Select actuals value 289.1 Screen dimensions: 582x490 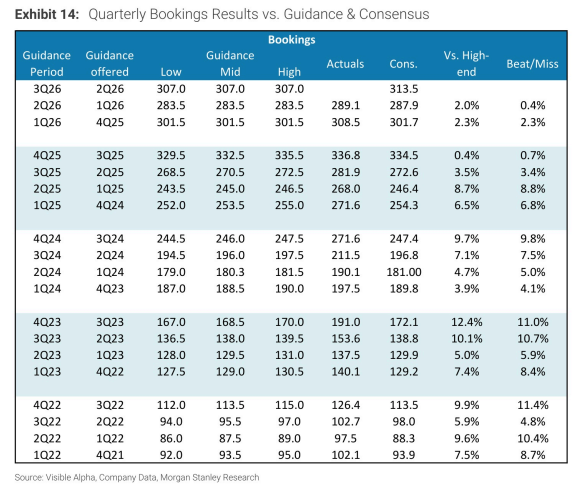pyautogui.click(x=346, y=105)
